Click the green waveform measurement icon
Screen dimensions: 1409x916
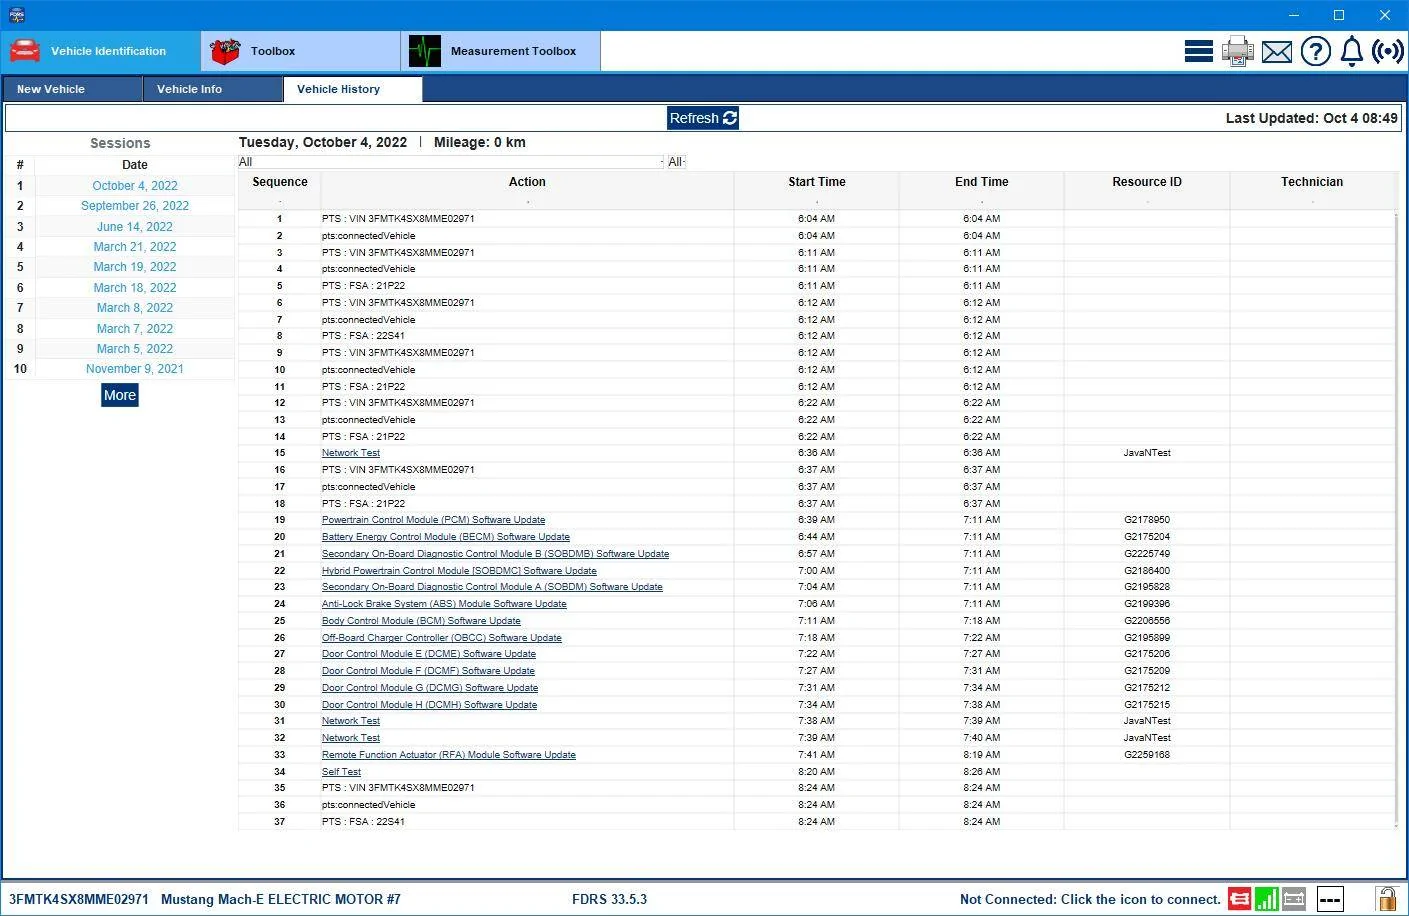tap(425, 51)
